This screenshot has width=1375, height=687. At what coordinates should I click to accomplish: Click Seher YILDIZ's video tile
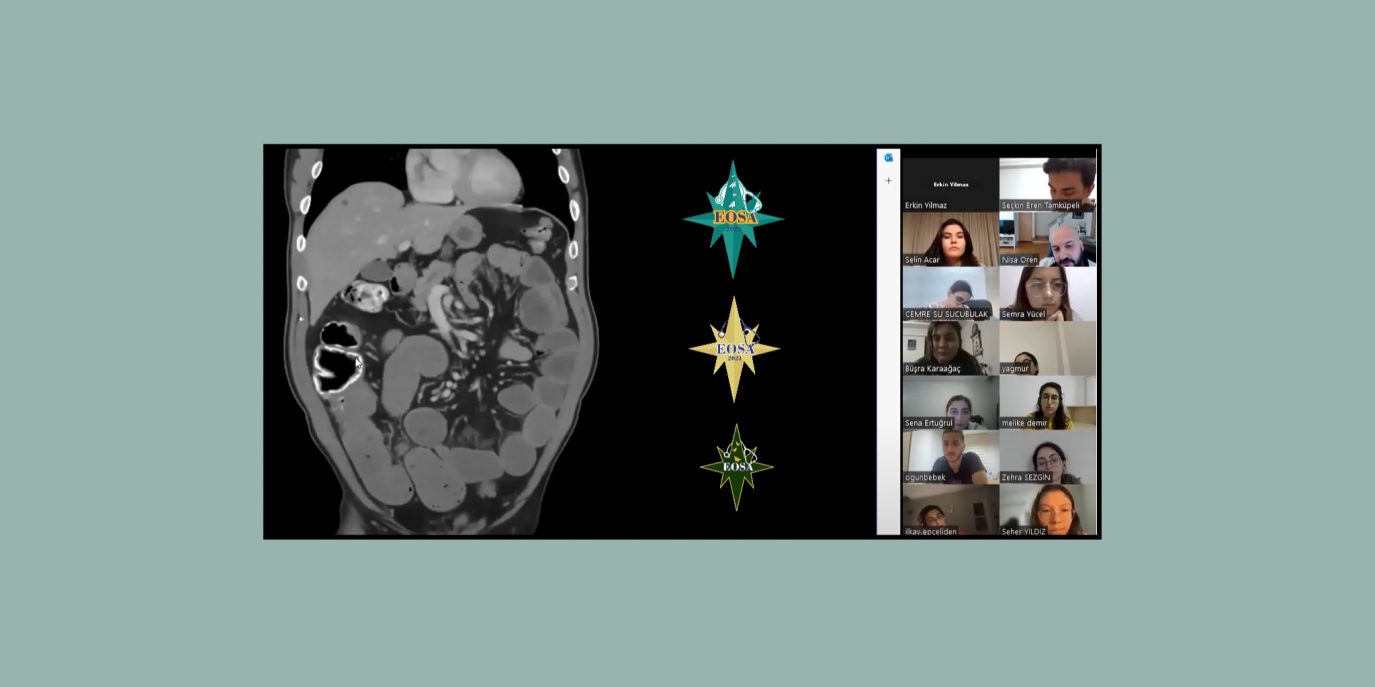click(1047, 510)
